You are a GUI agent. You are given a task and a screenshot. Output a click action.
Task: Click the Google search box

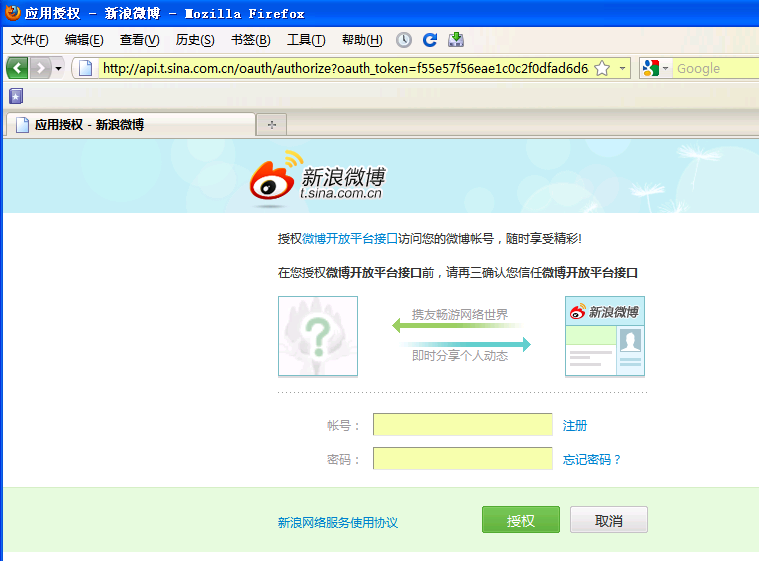[716, 68]
